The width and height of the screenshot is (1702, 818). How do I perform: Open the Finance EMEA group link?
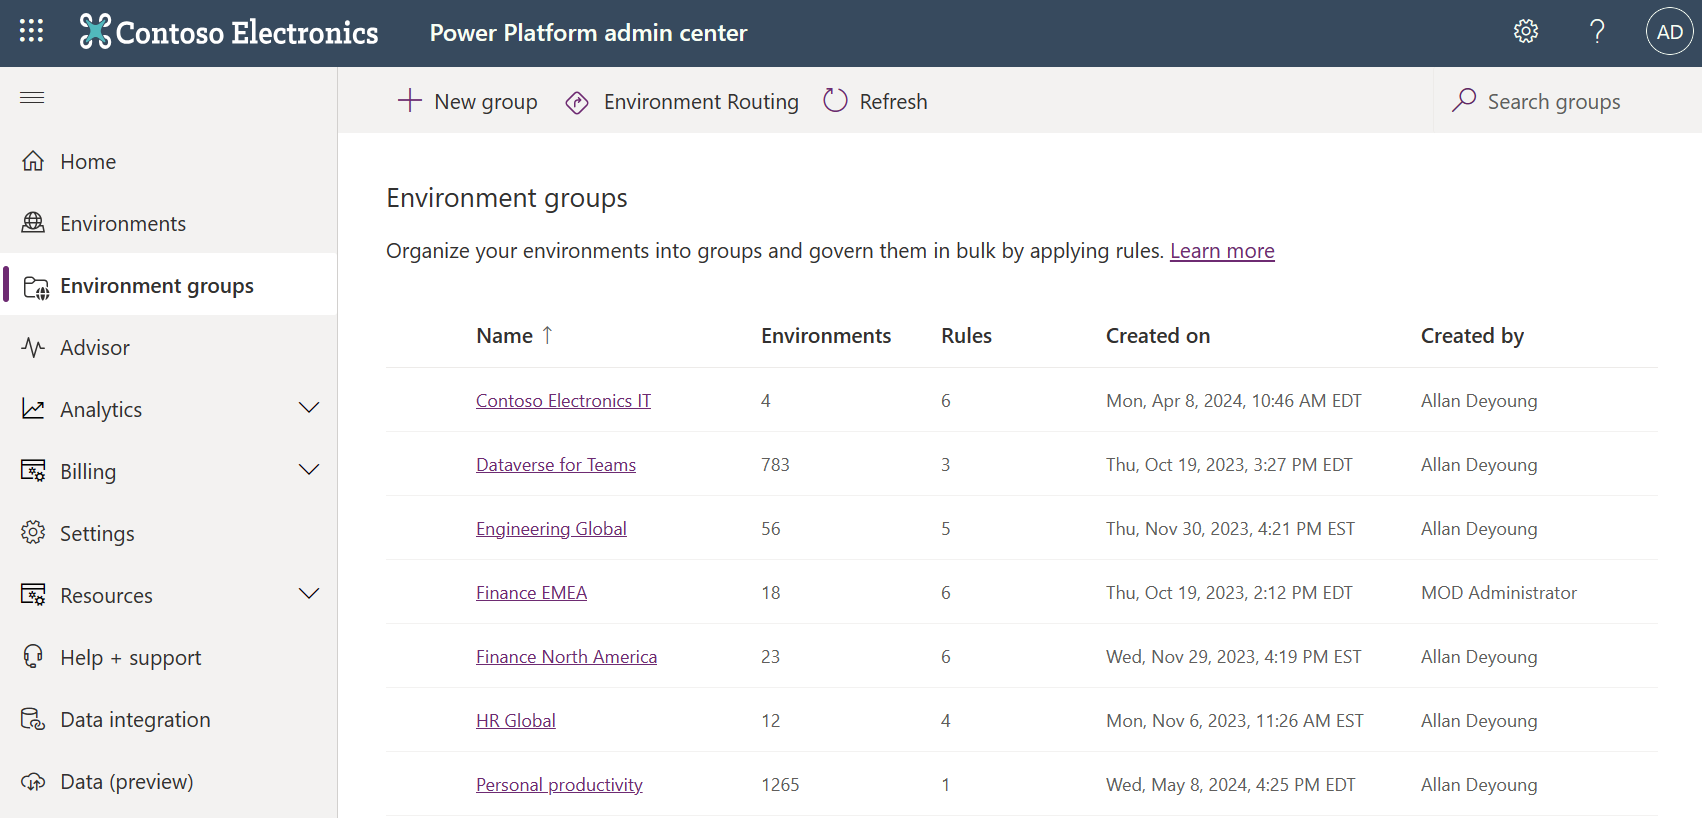531,593
